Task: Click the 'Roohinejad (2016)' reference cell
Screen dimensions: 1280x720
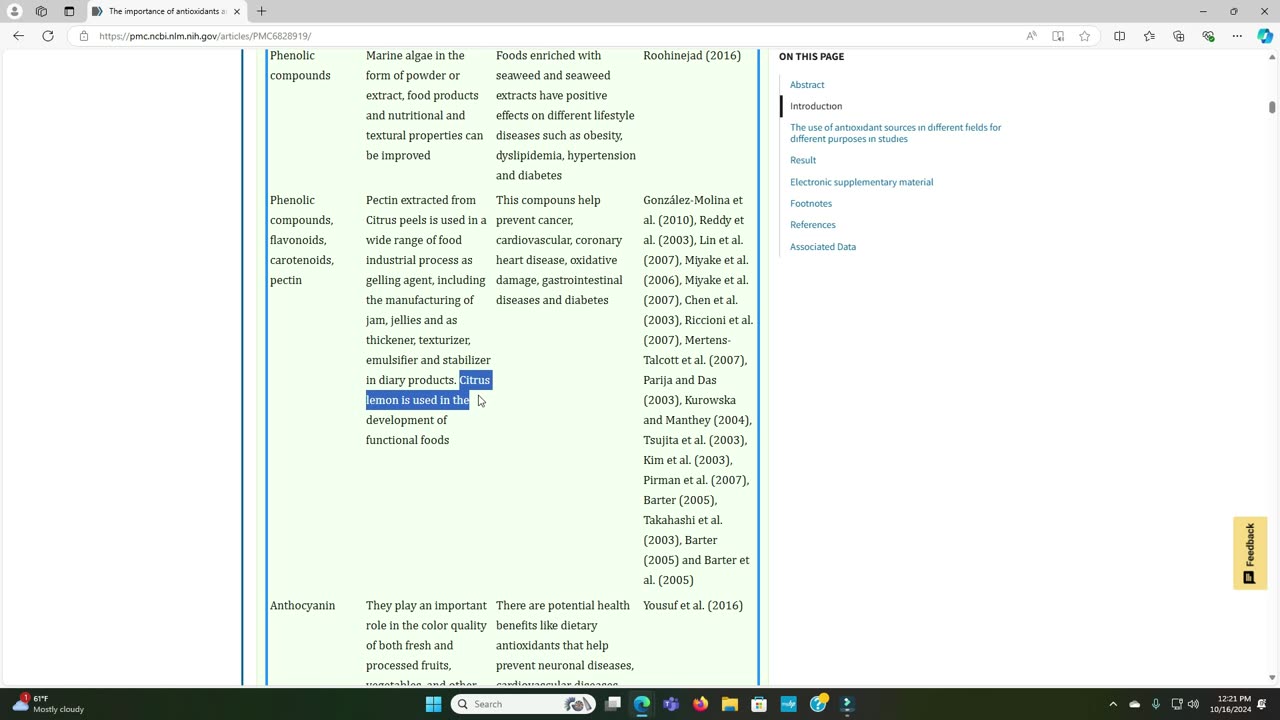Action: [x=692, y=56]
